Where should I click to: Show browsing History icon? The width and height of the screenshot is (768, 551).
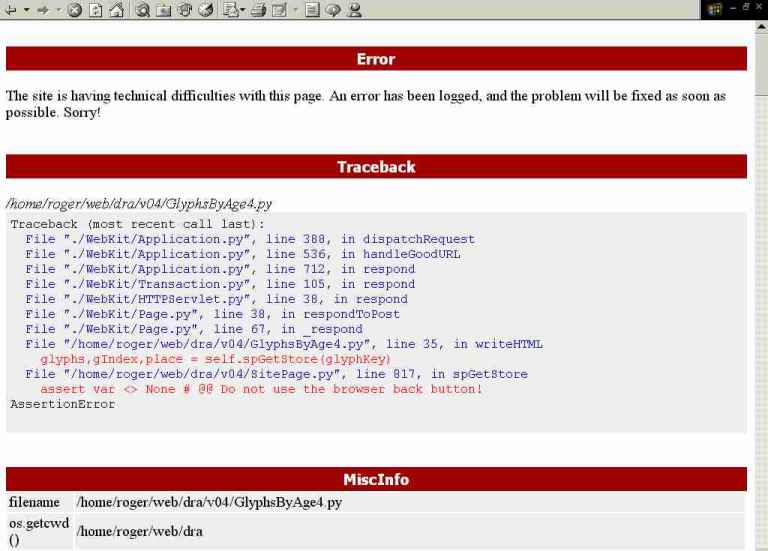pyautogui.click(x=205, y=9)
